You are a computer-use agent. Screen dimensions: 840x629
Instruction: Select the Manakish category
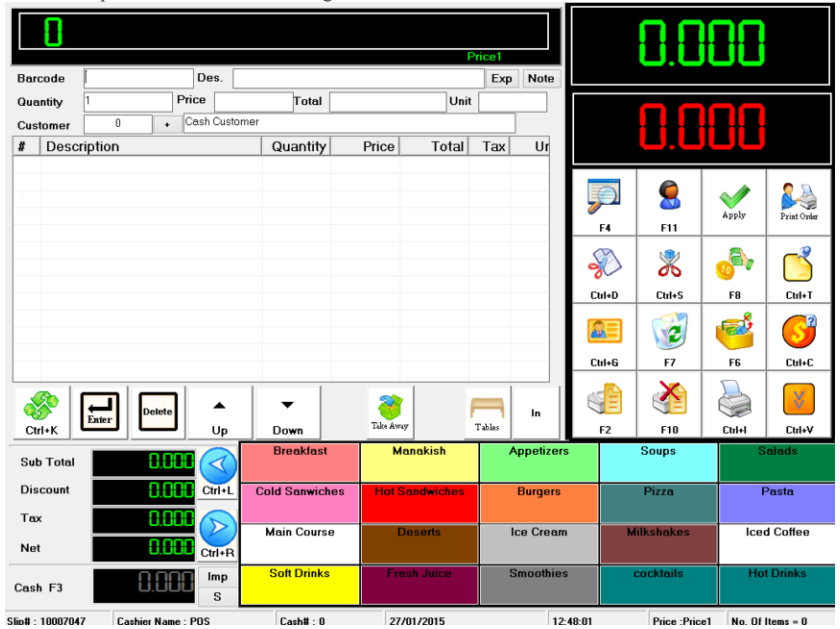coord(419,462)
